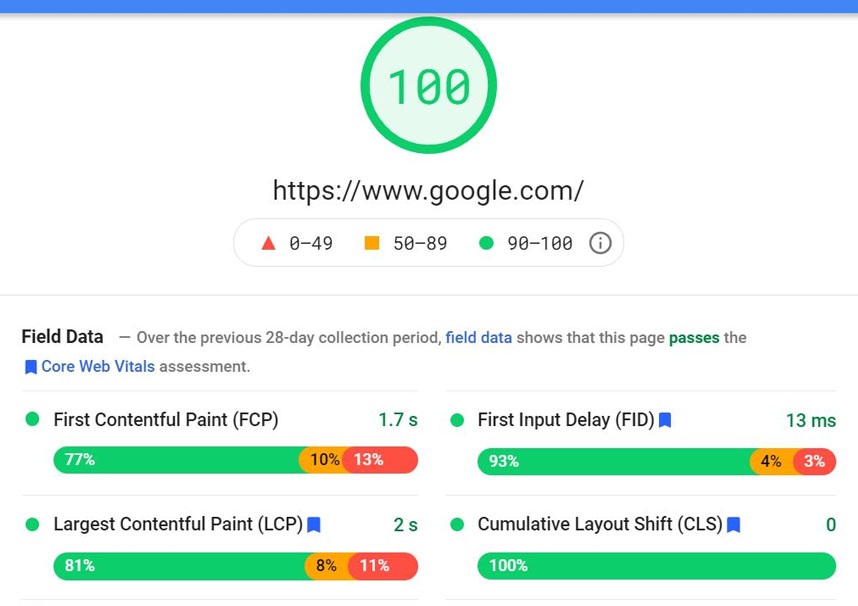Click bookmark icon beside Largest Contentful Paint
The width and height of the screenshot is (858, 606).
[314, 525]
